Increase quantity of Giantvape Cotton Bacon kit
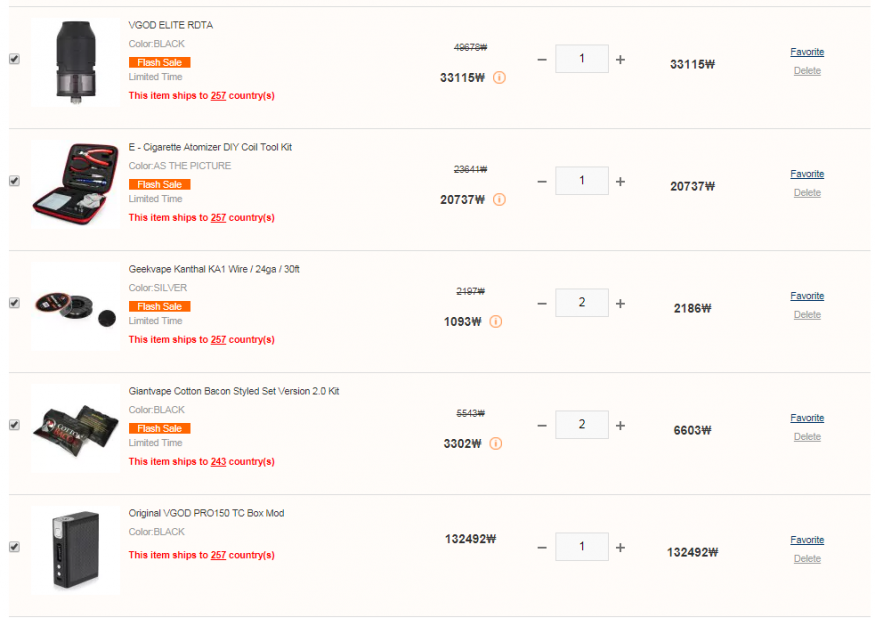Screen dimensions: 875x618 click(x=620, y=426)
